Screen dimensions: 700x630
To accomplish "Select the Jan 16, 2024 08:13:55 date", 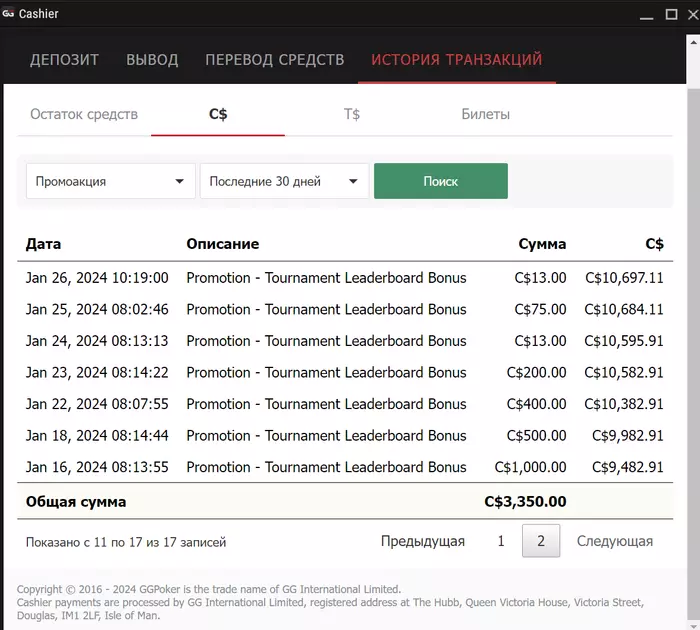I will (97, 467).
